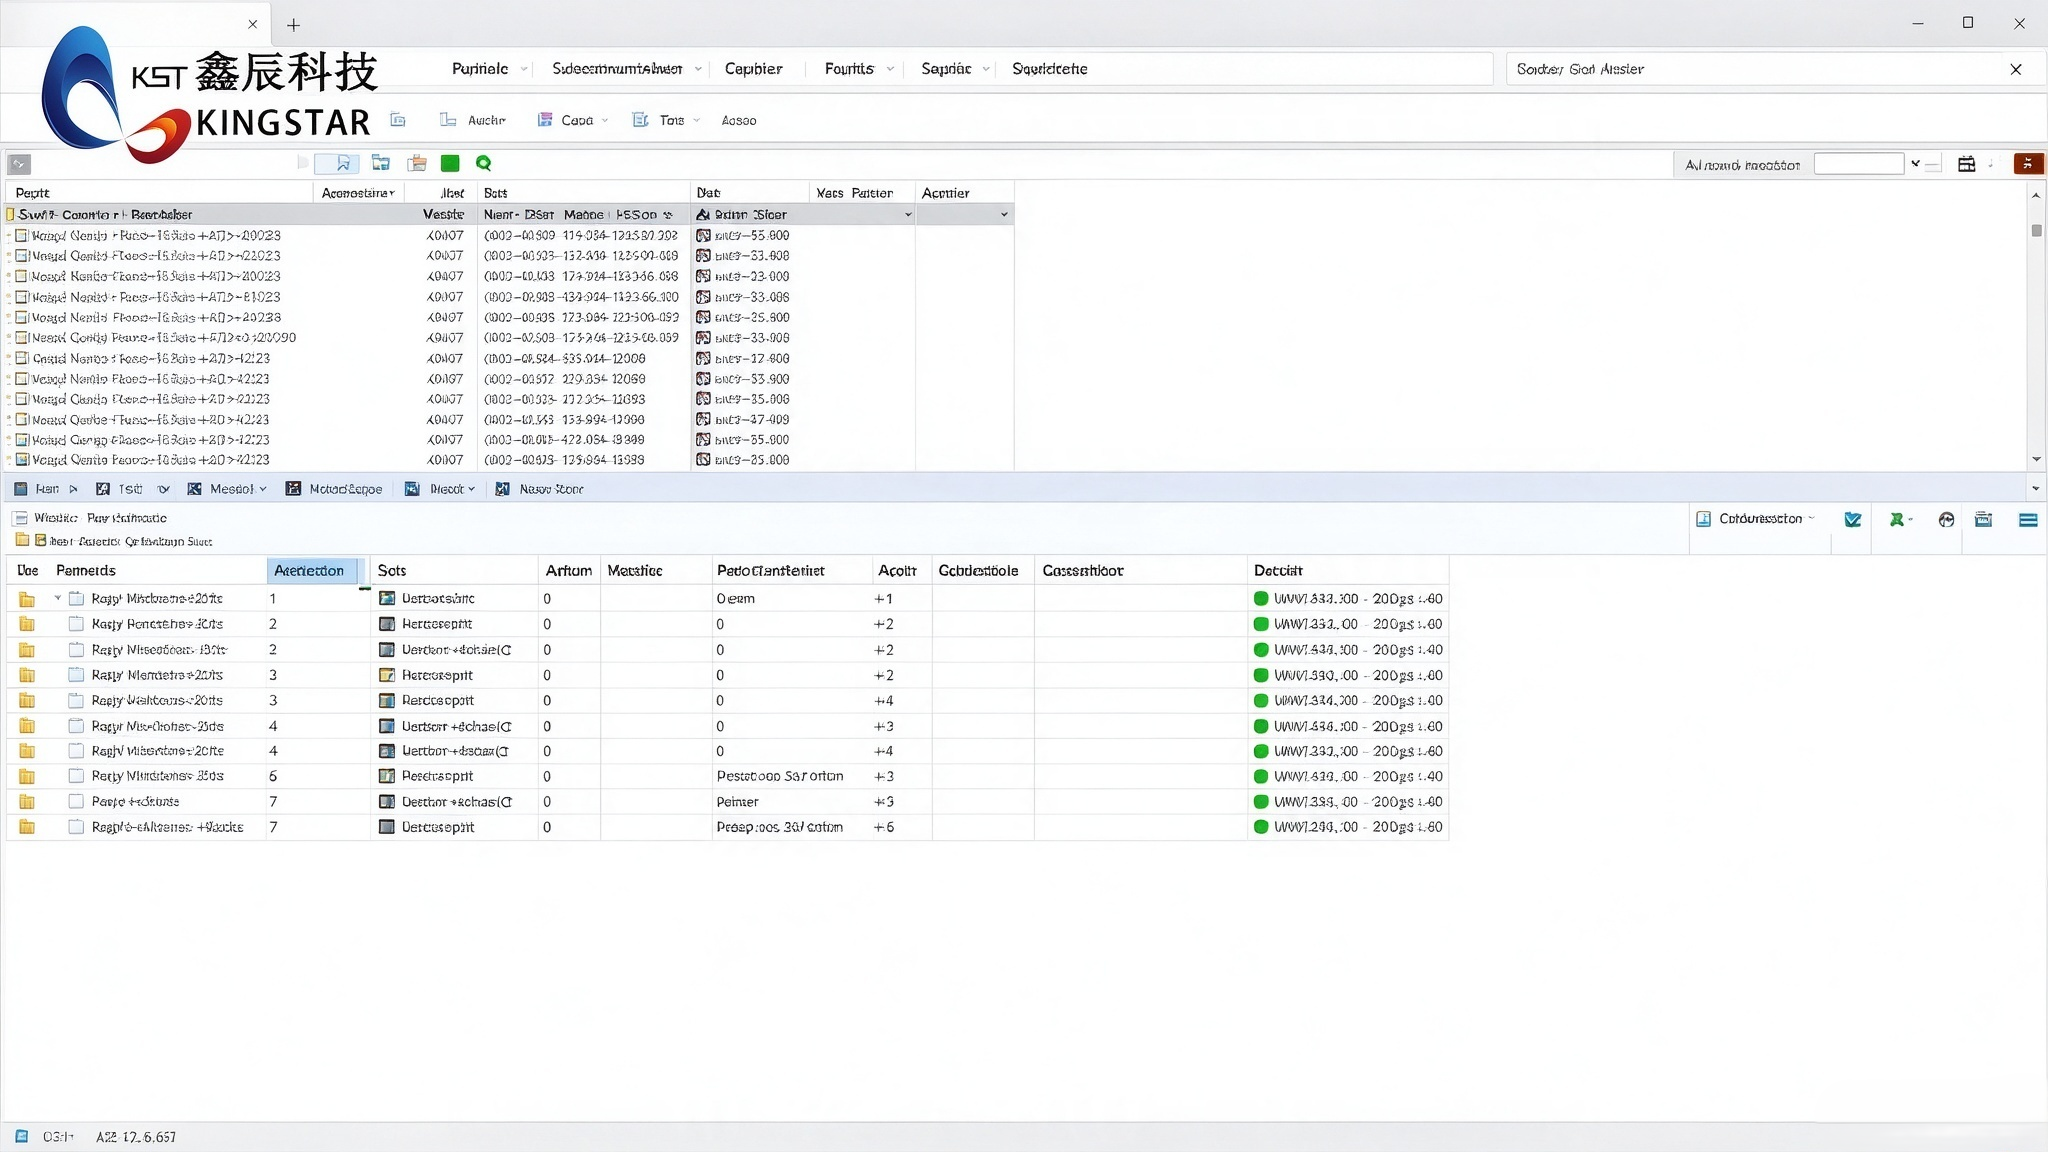
Task: Click the blue horizontal lines menu icon
Action: (x=2028, y=519)
